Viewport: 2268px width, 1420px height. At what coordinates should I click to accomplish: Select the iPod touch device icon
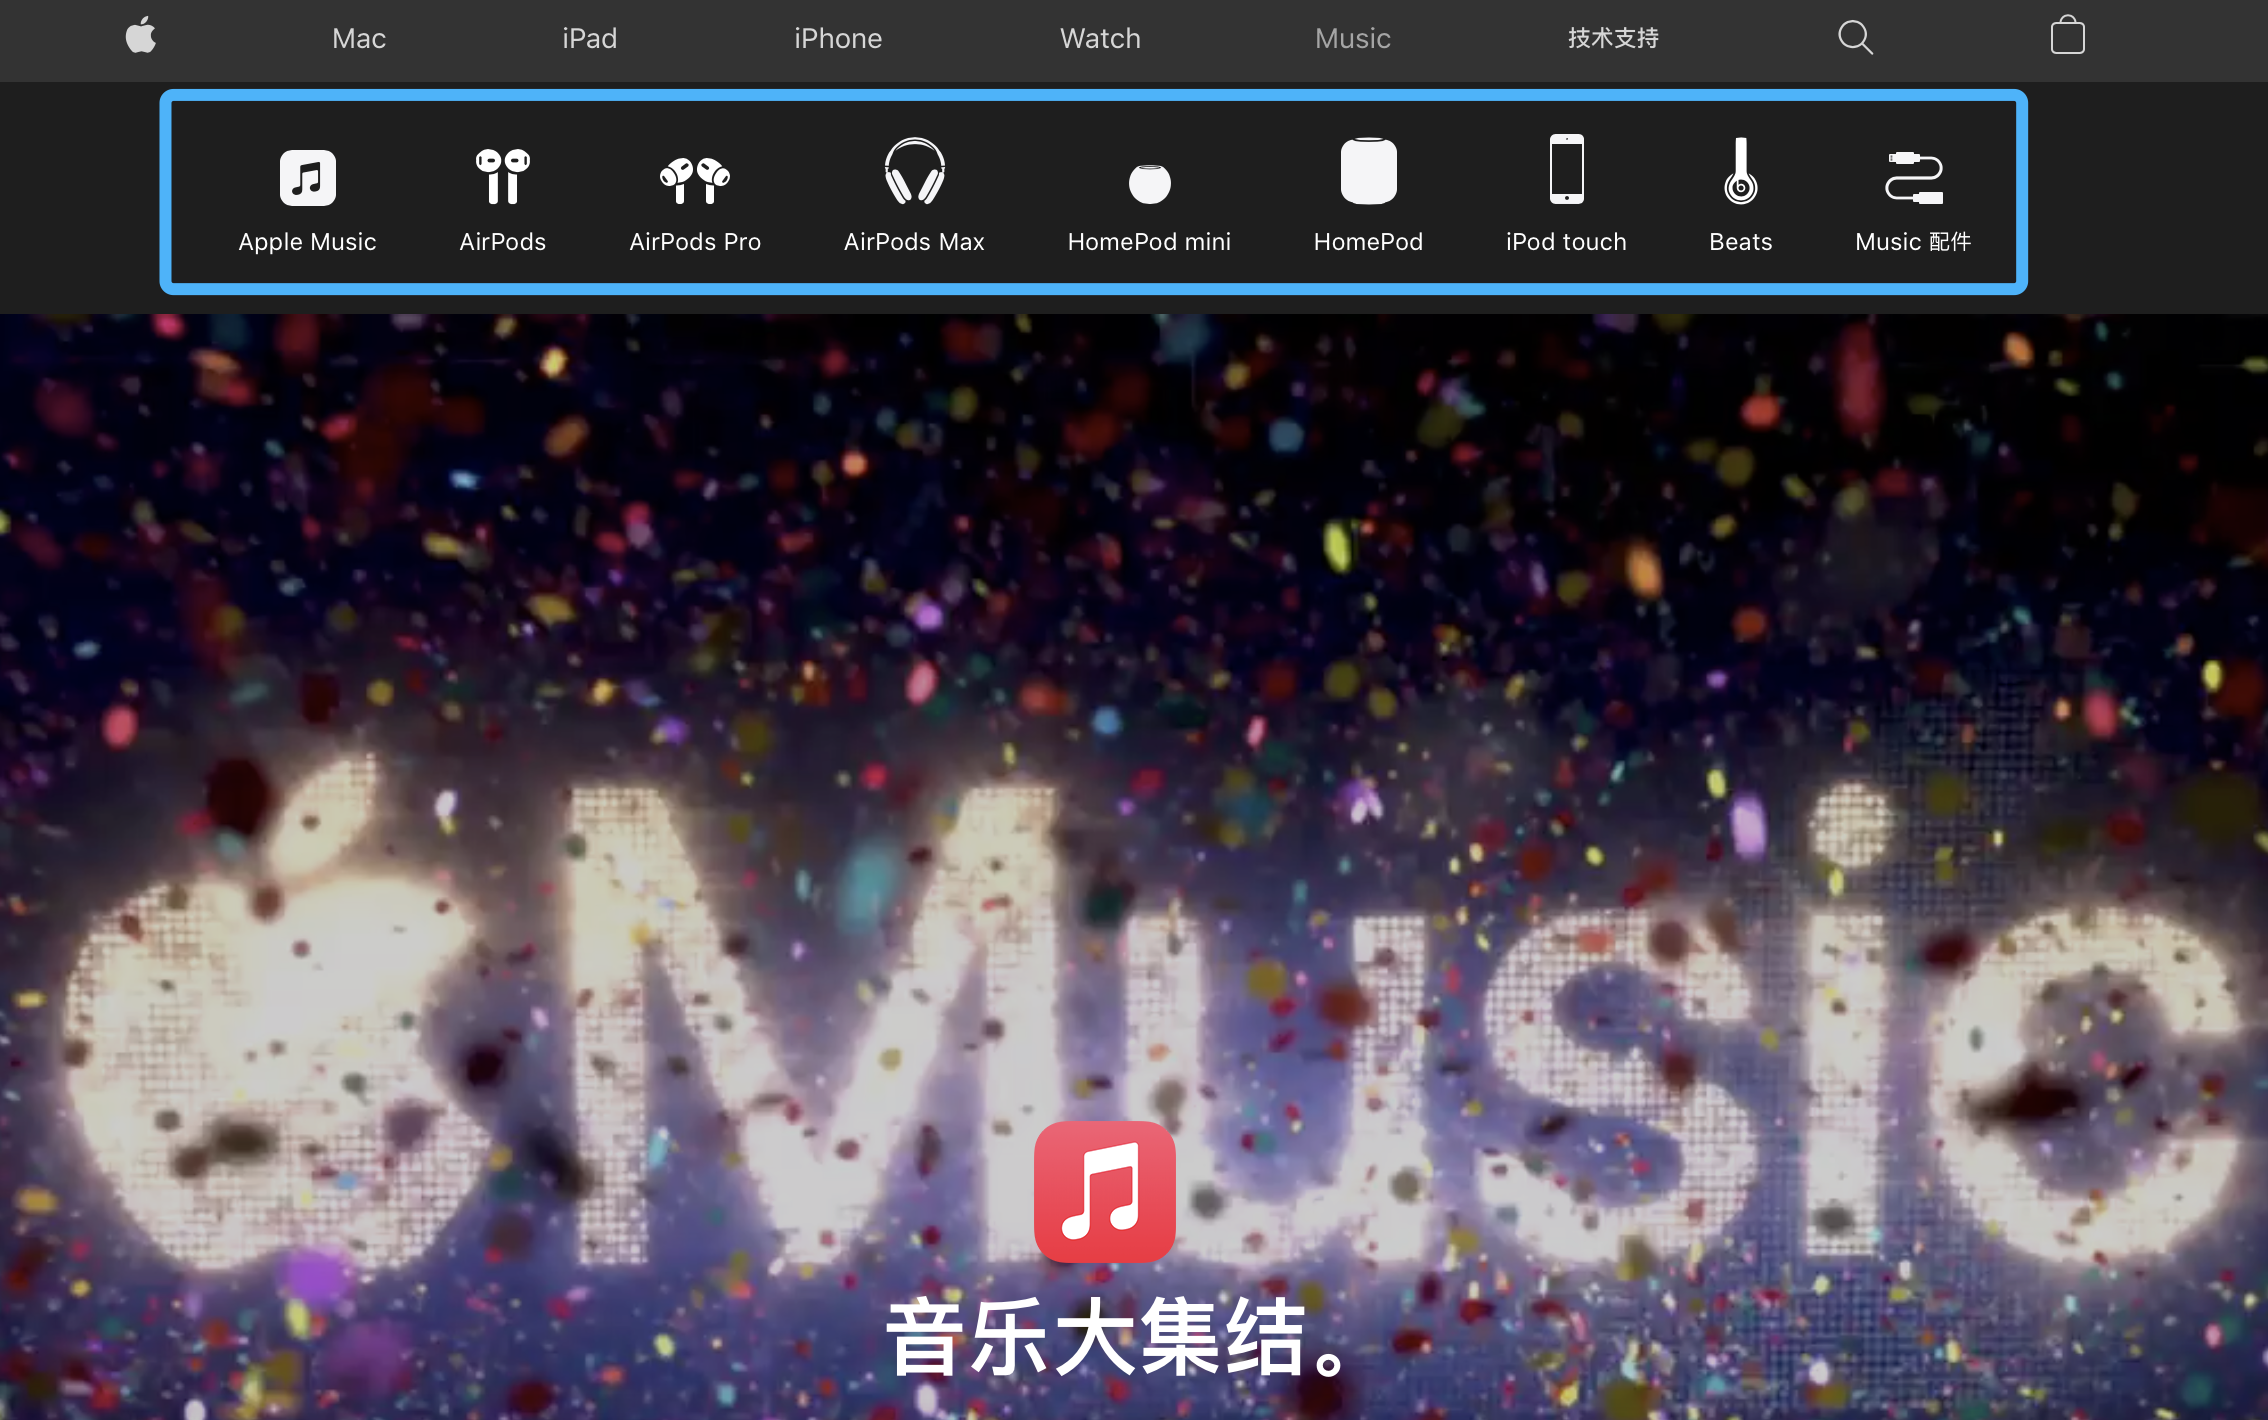pos(1566,170)
